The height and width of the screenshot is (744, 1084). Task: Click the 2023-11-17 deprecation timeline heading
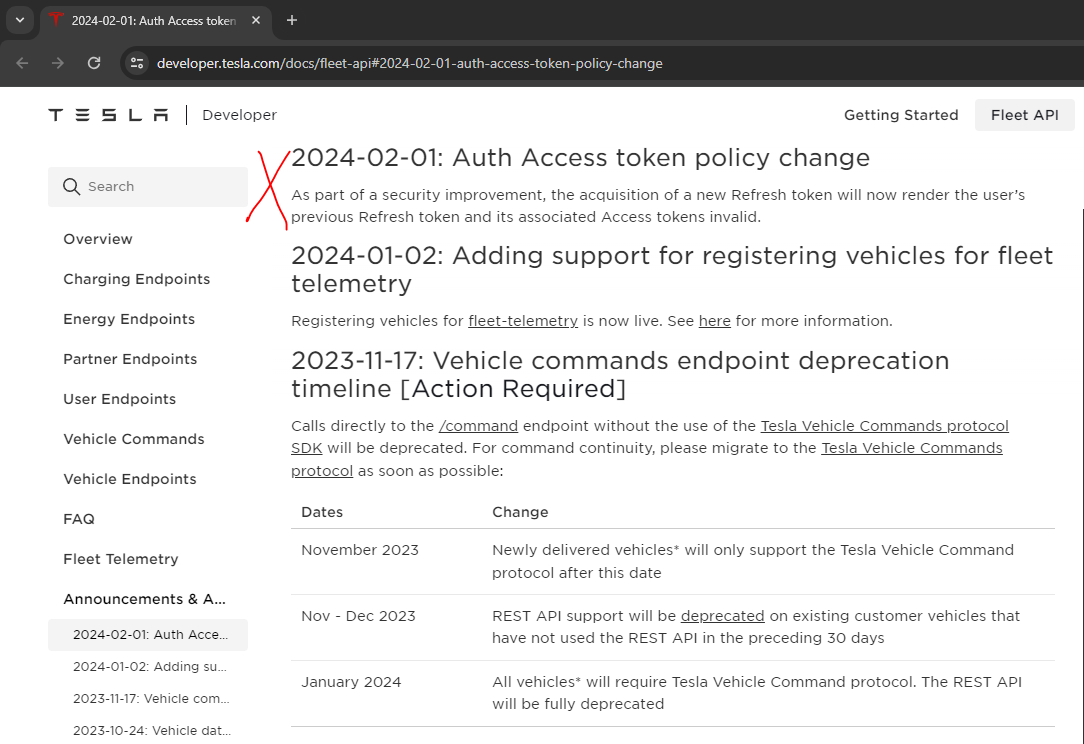tap(620, 375)
